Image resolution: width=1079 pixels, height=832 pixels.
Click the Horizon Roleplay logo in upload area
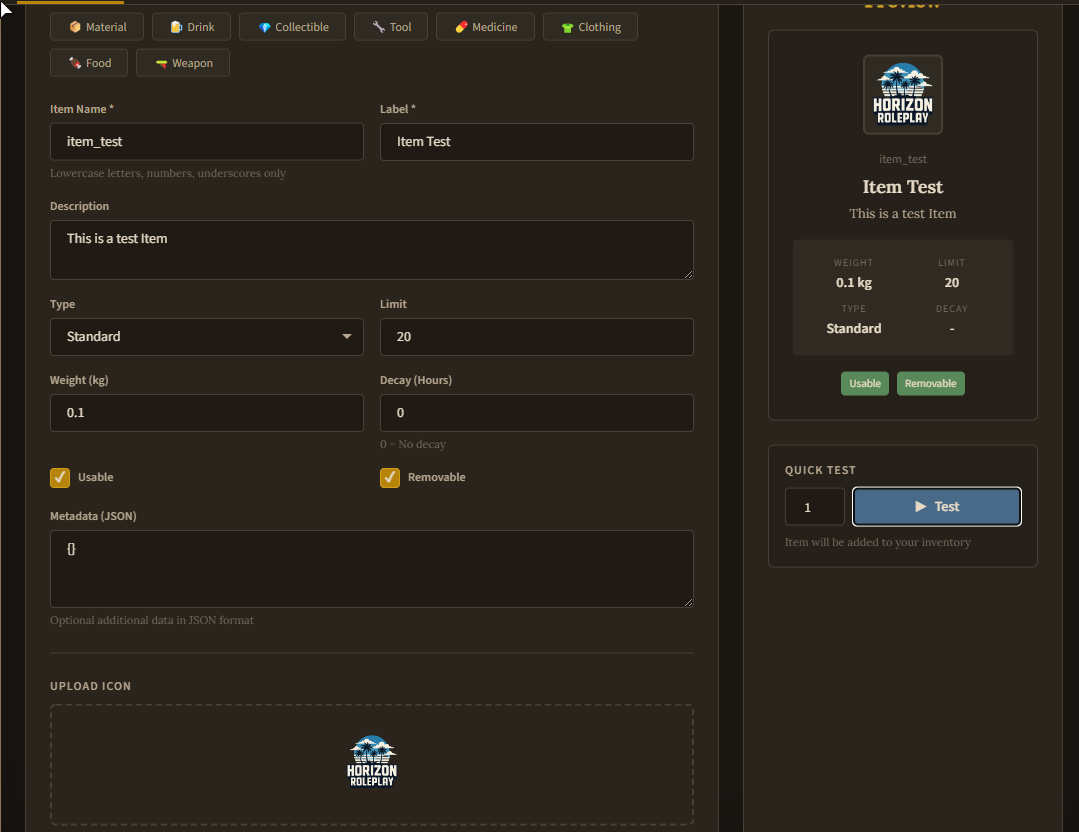tap(371, 762)
